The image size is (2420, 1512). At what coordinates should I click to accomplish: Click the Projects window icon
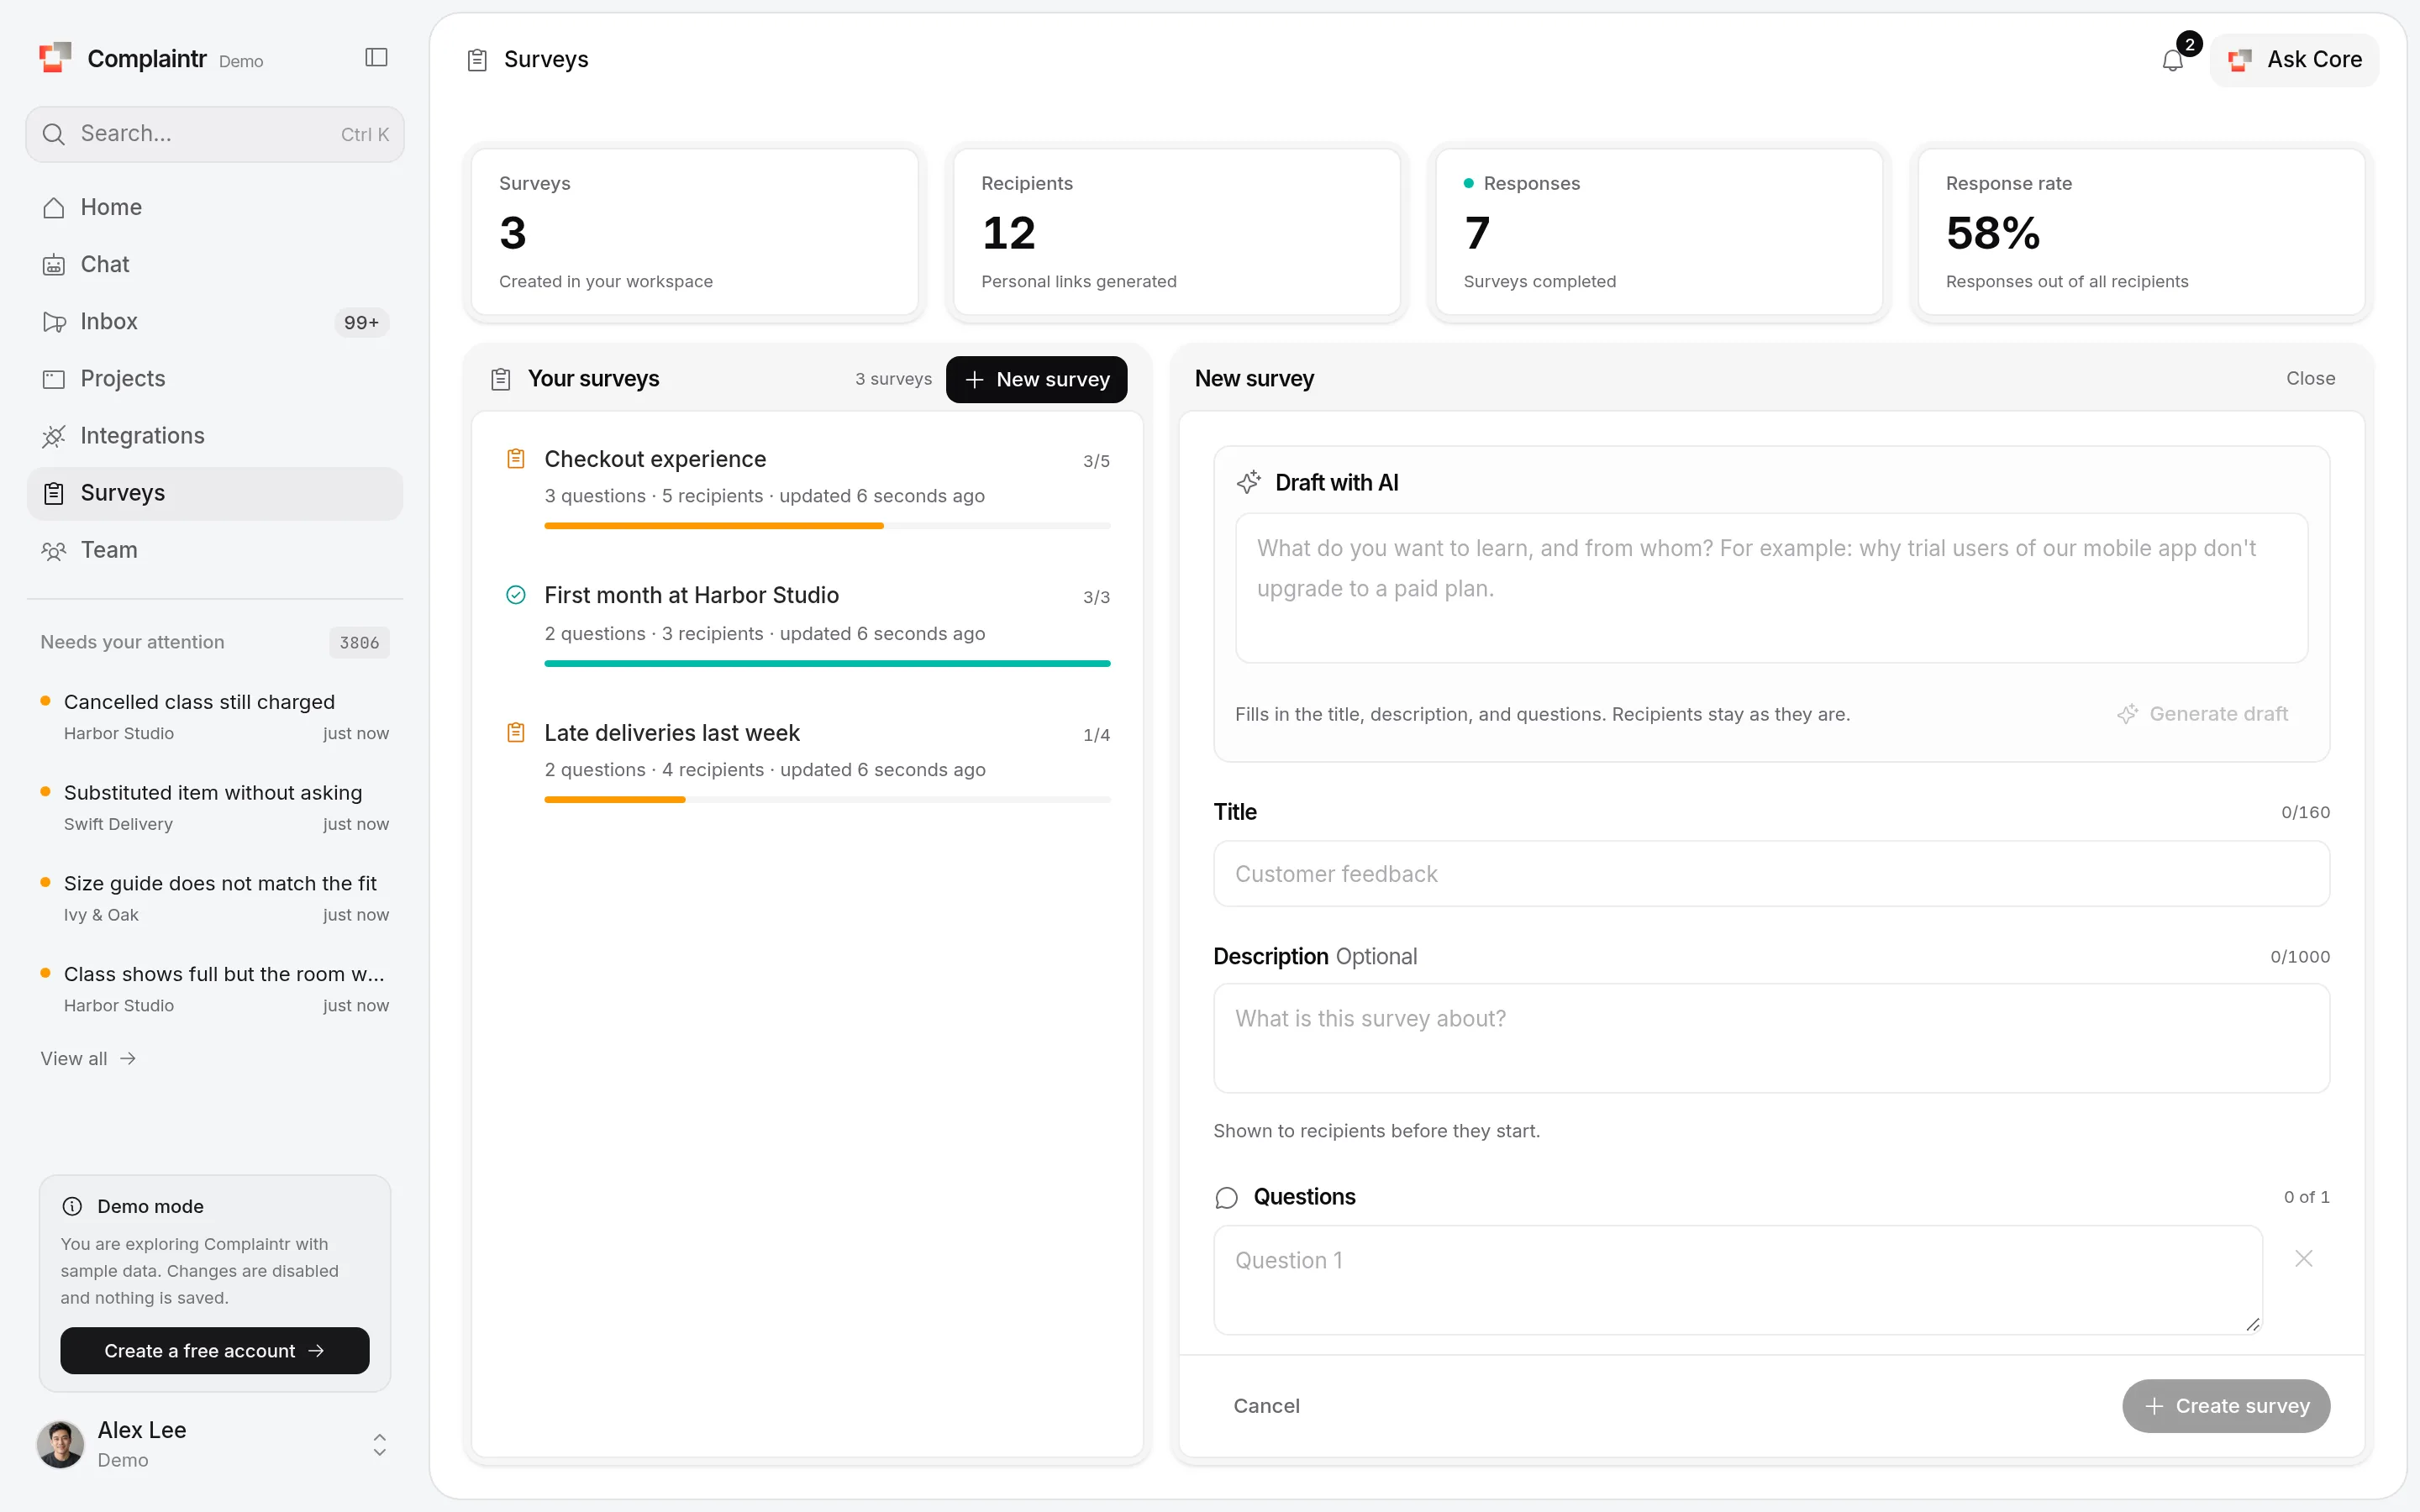[x=54, y=379]
